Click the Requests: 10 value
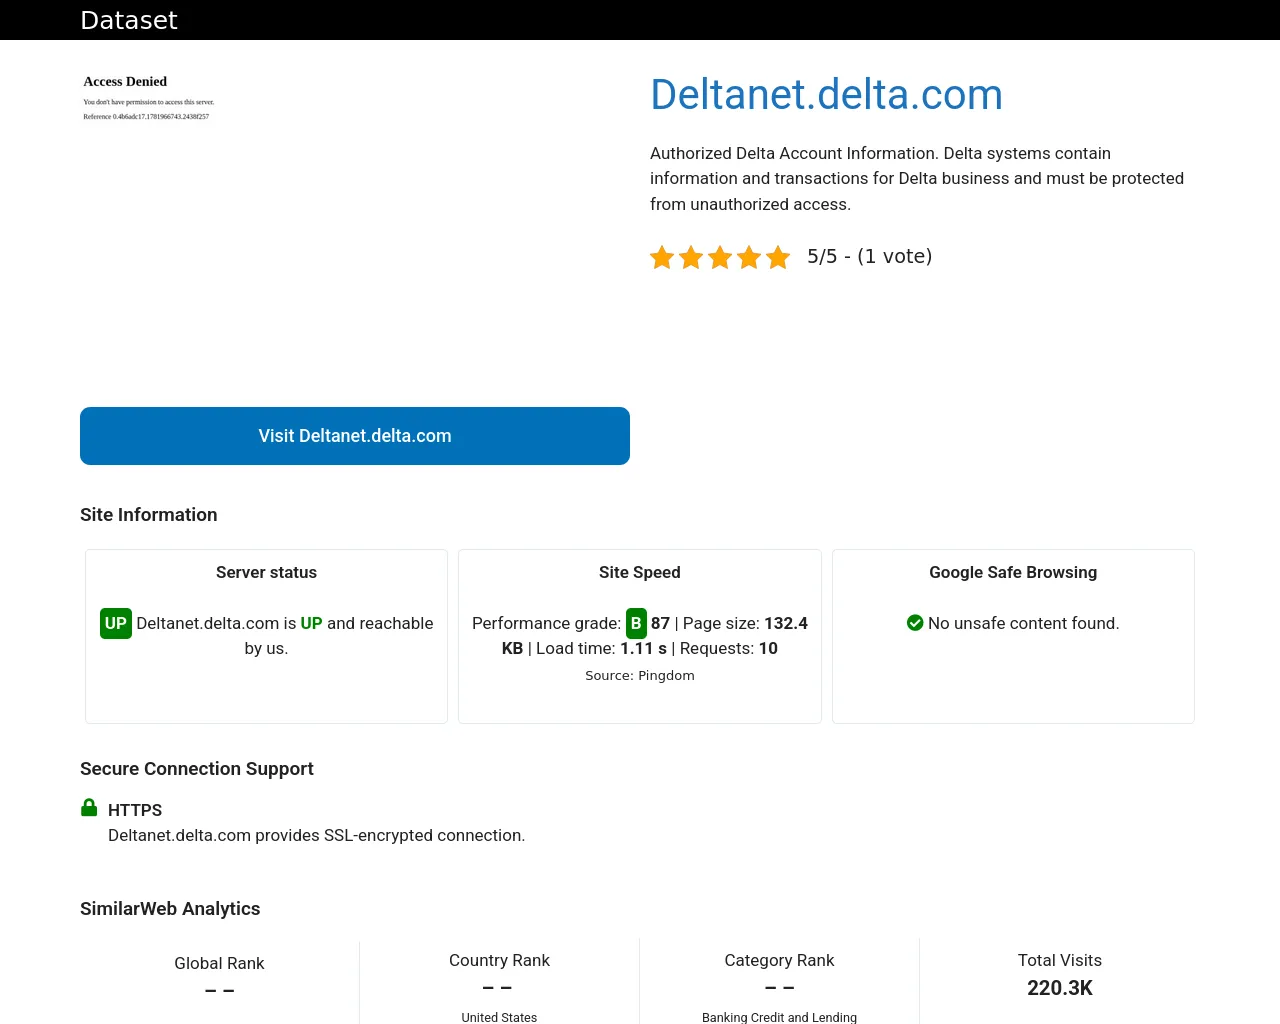 729,649
